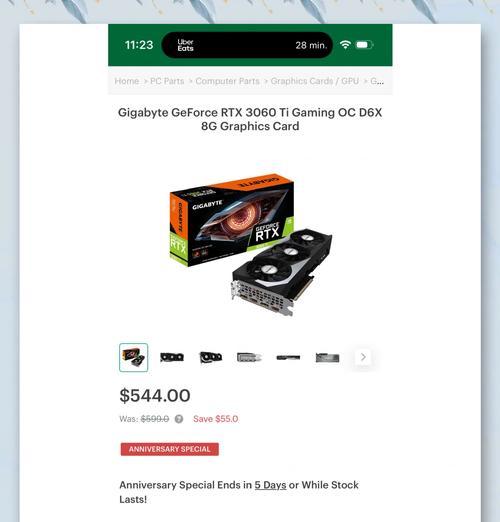The height and width of the screenshot is (522, 500).
Task: Open the Home breadcrumb link
Action: pos(127,81)
